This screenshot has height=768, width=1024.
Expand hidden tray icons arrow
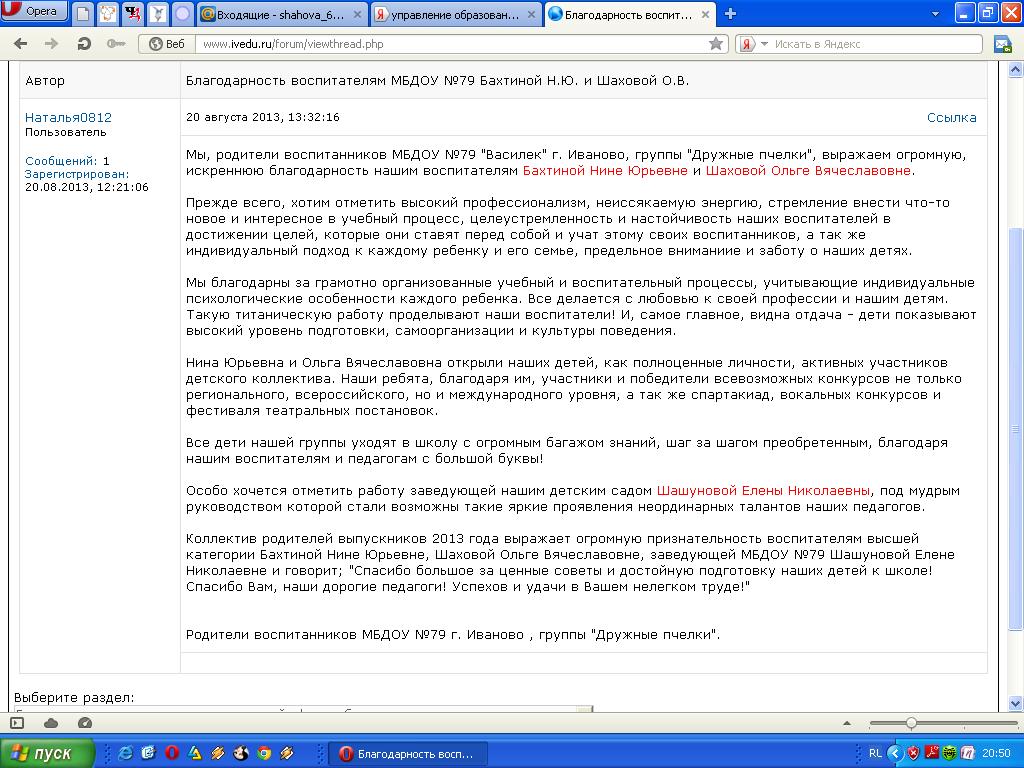pos(895,753)
